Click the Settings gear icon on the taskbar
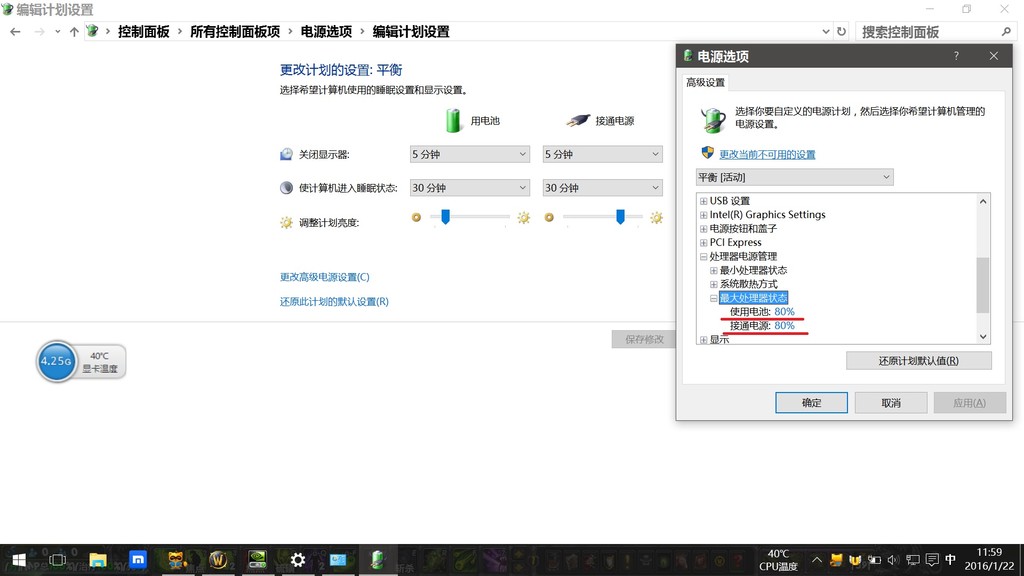Screen dimensions: 1024x576 click(297, 560)
